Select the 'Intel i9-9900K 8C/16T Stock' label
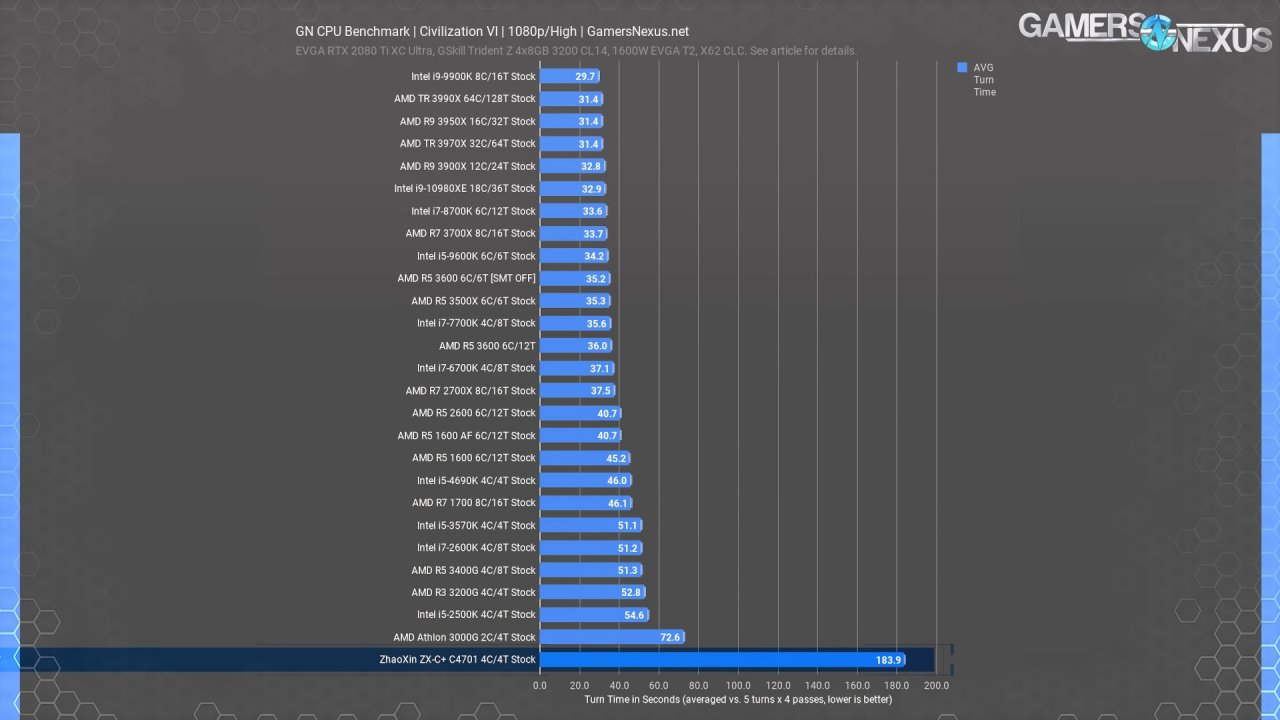 (473, 76)
